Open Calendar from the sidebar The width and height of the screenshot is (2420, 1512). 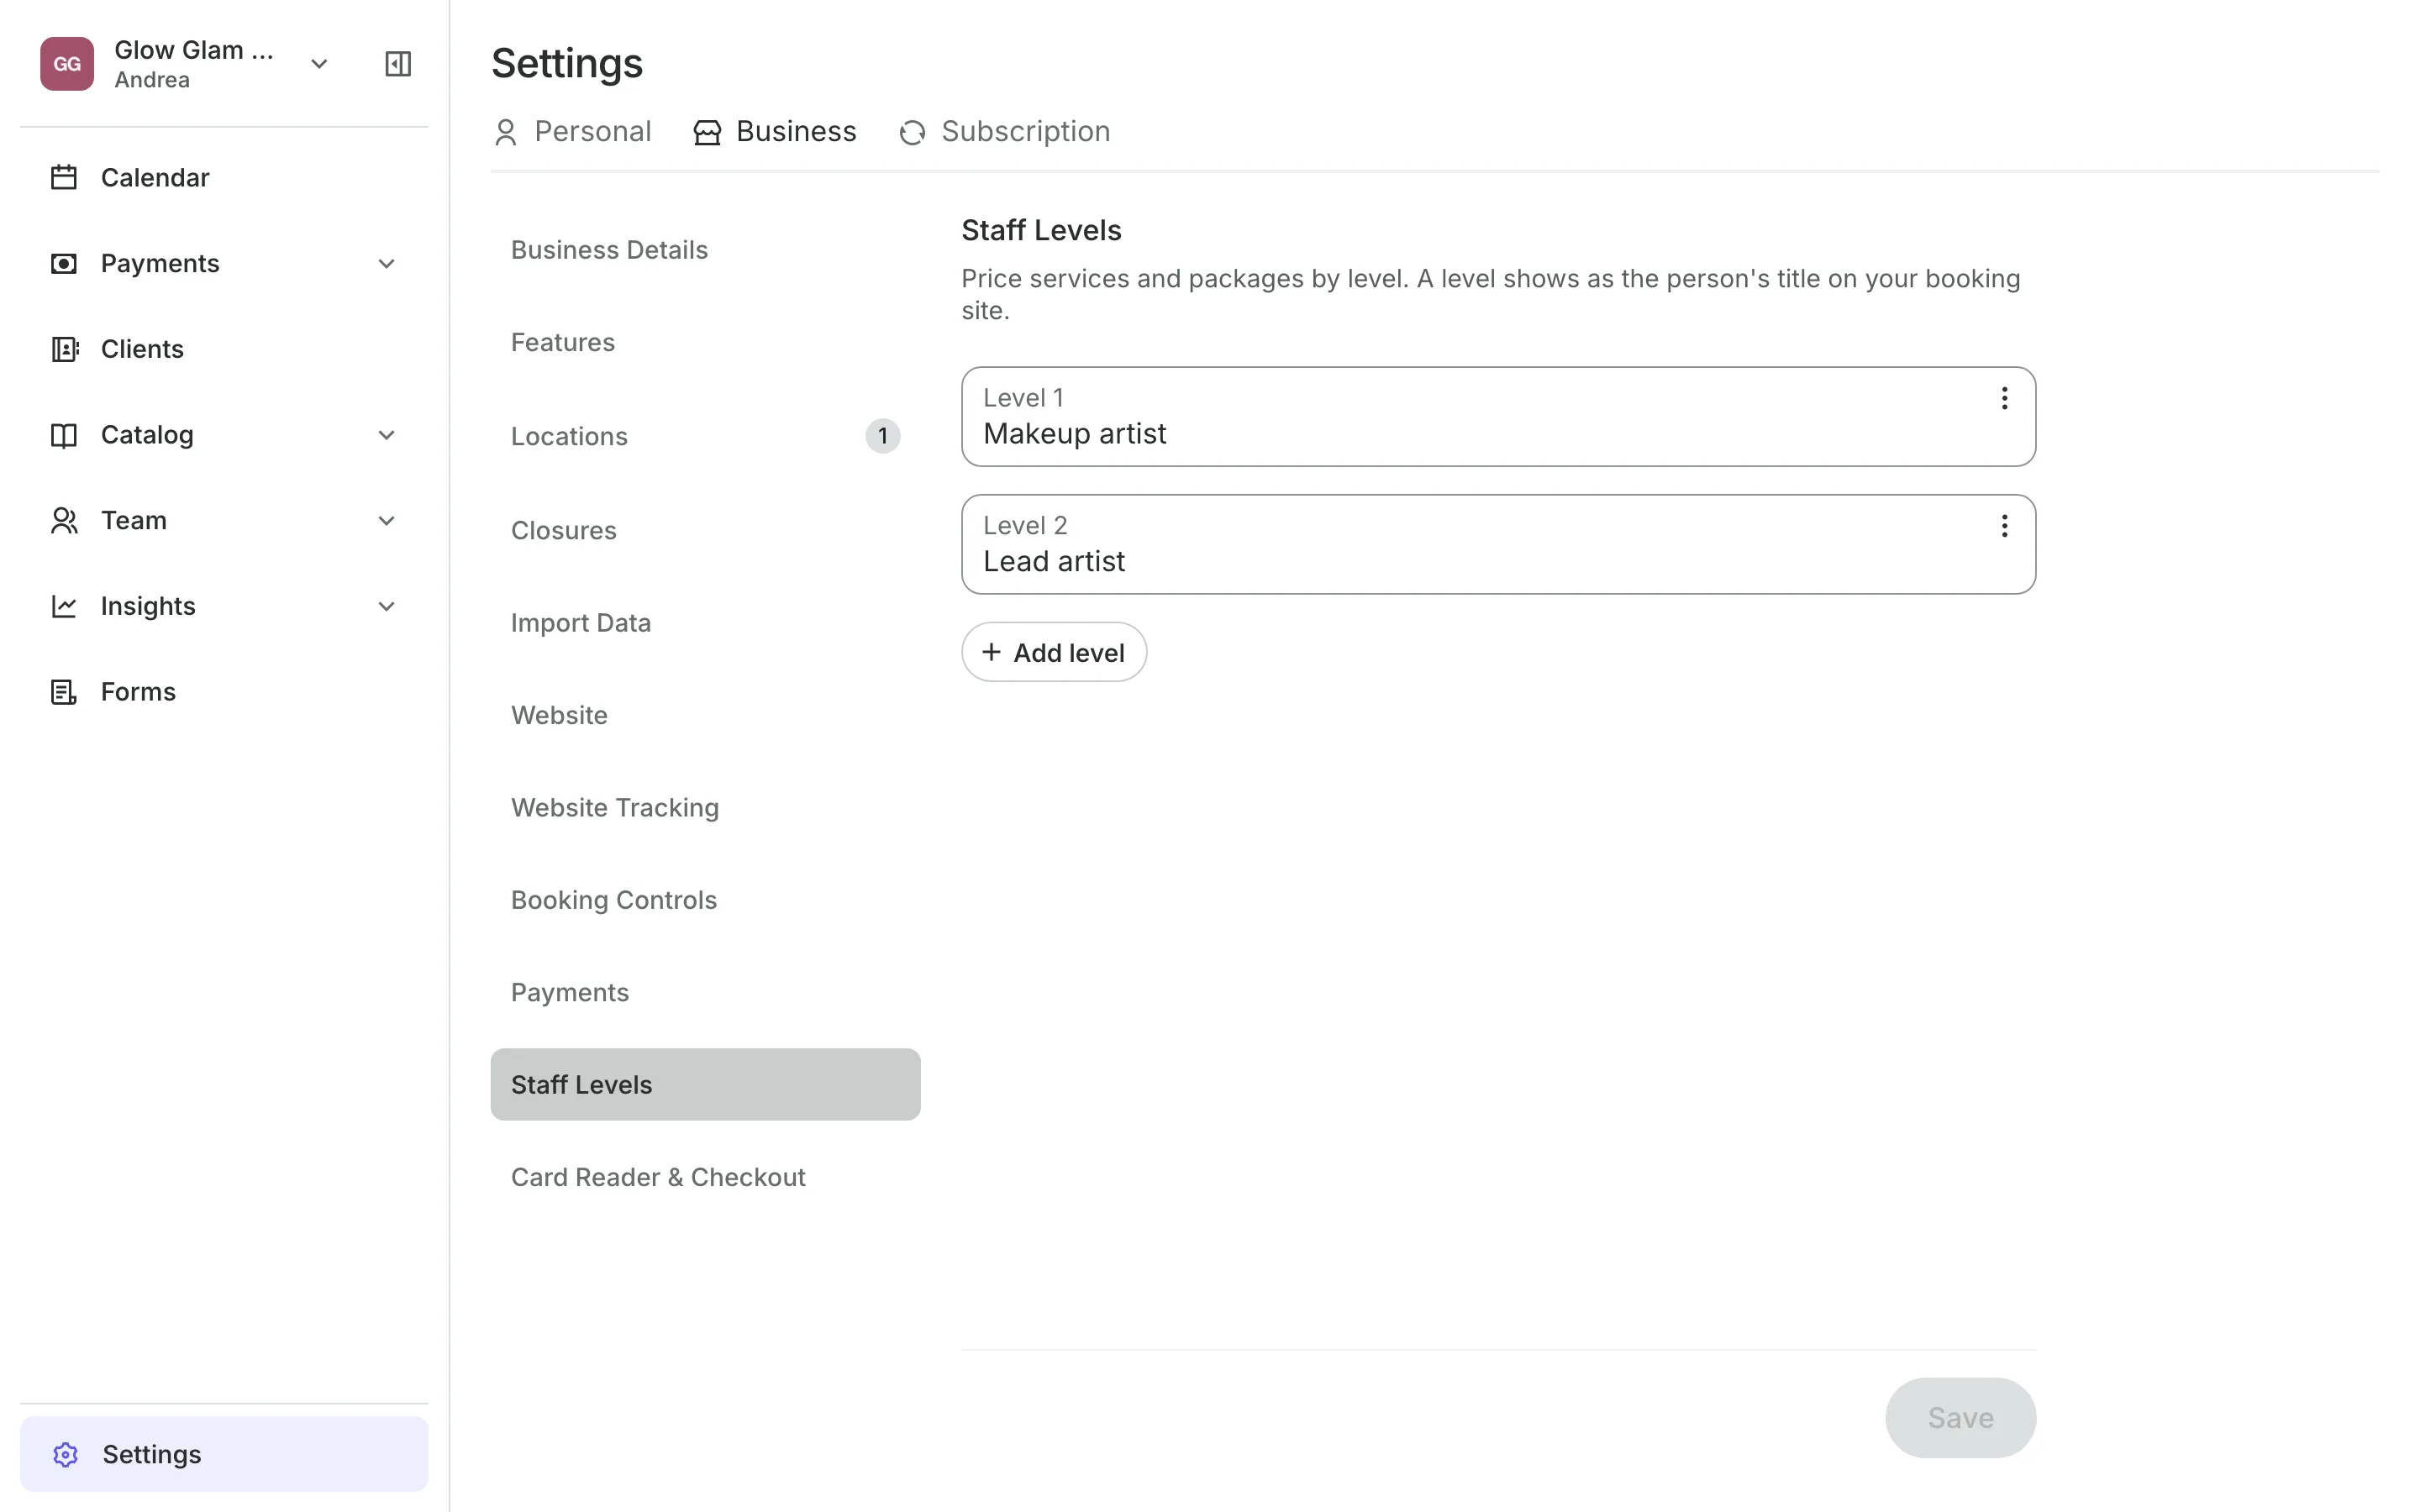pyautogui.click(x=224, y=177)
